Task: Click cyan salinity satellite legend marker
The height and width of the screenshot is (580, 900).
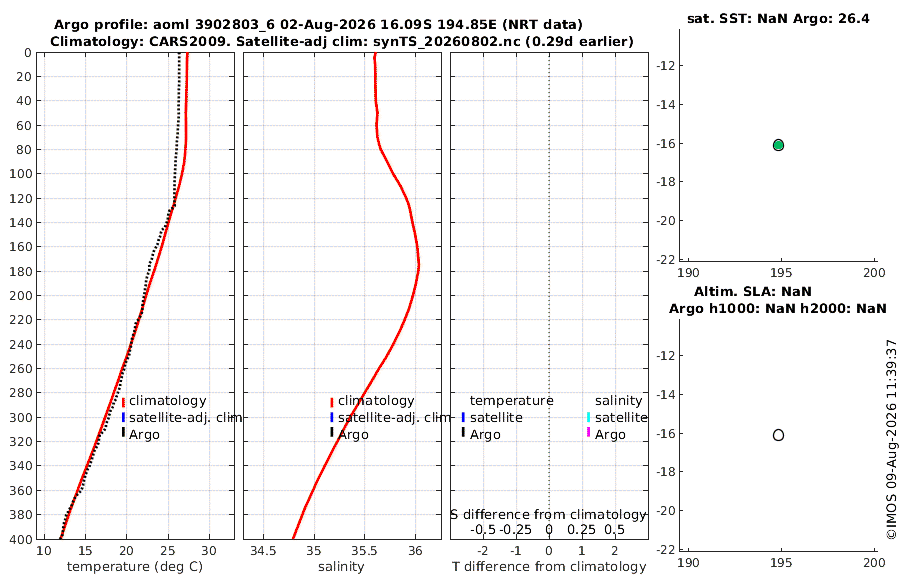Action: [588, 417]
